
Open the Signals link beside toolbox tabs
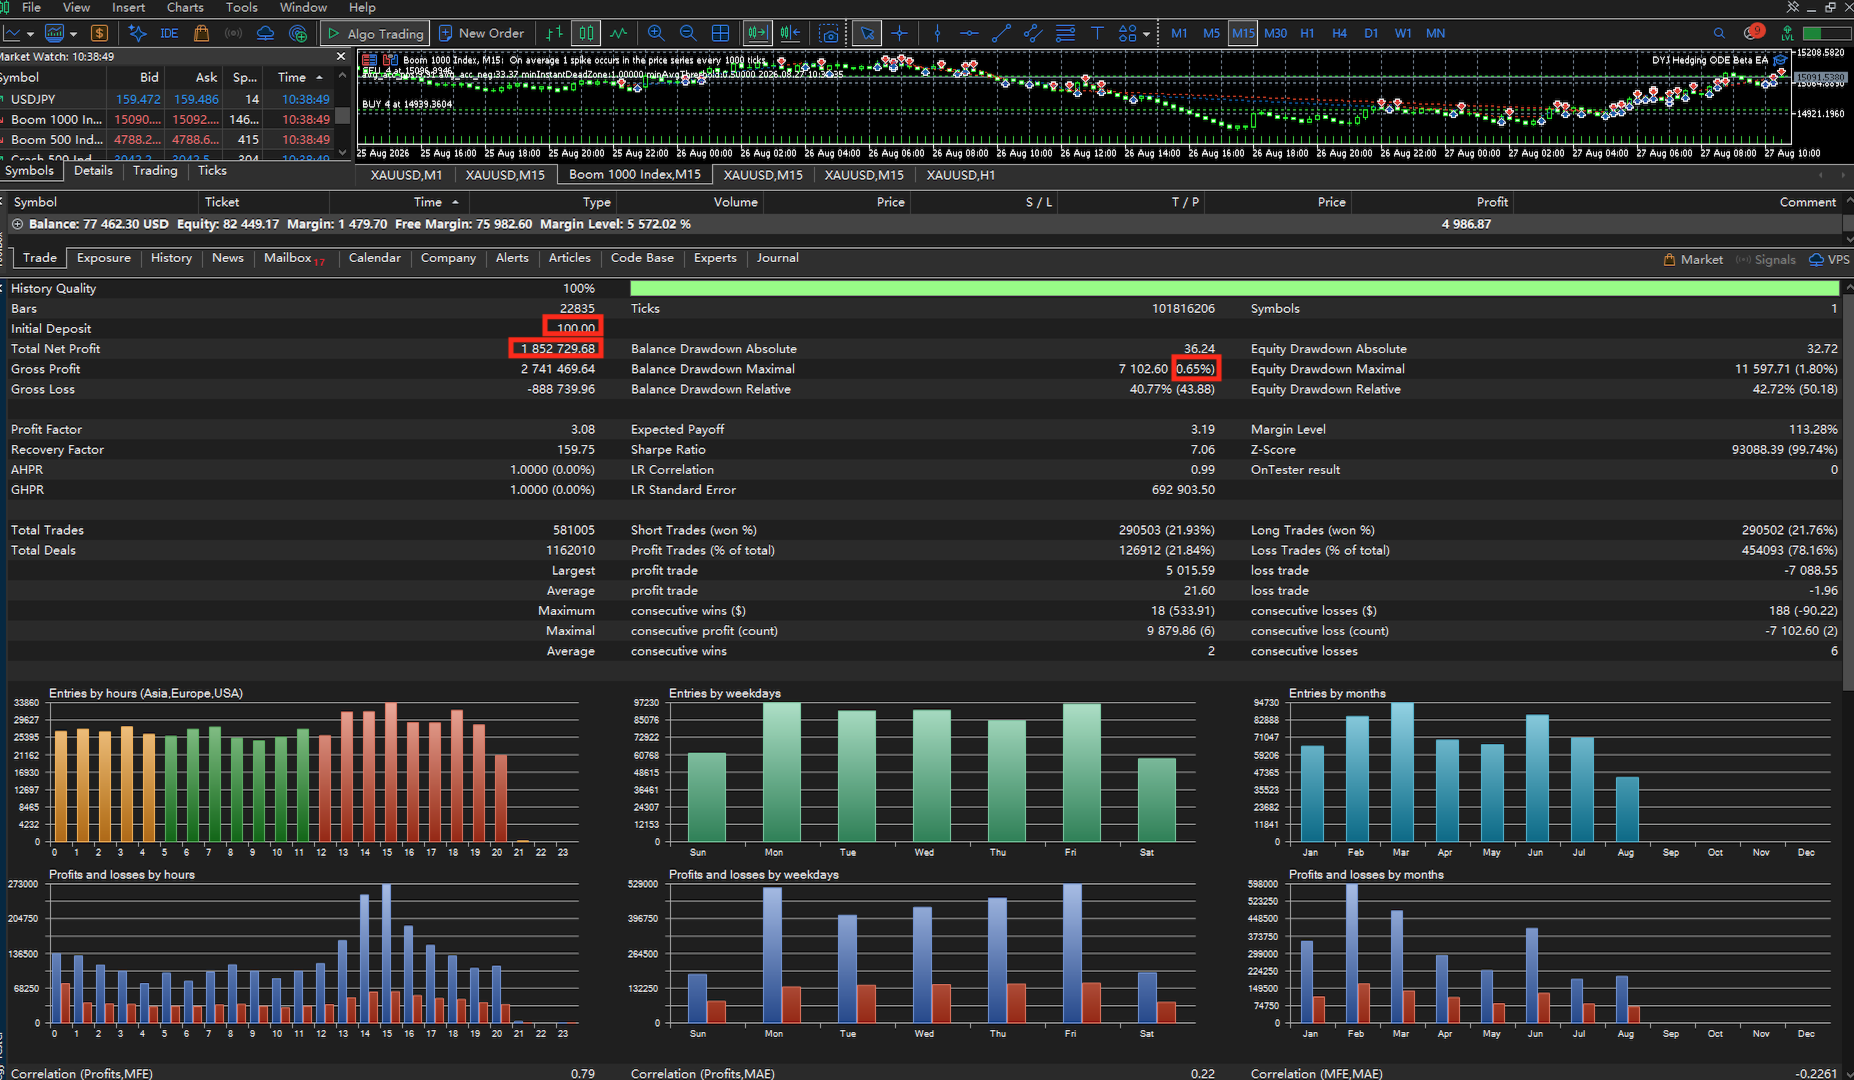1765,259
